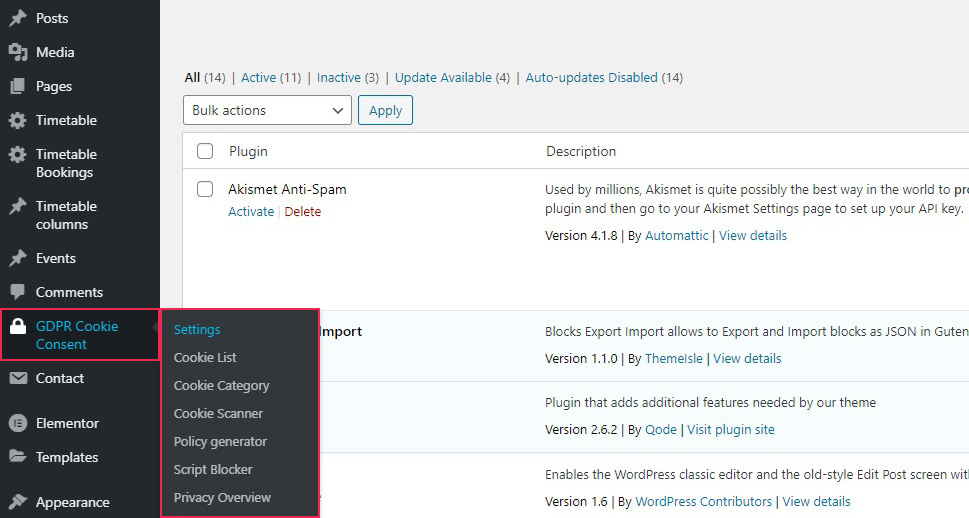Open the Bulk actions dropdown
The image size is (969, 518).
267,110
